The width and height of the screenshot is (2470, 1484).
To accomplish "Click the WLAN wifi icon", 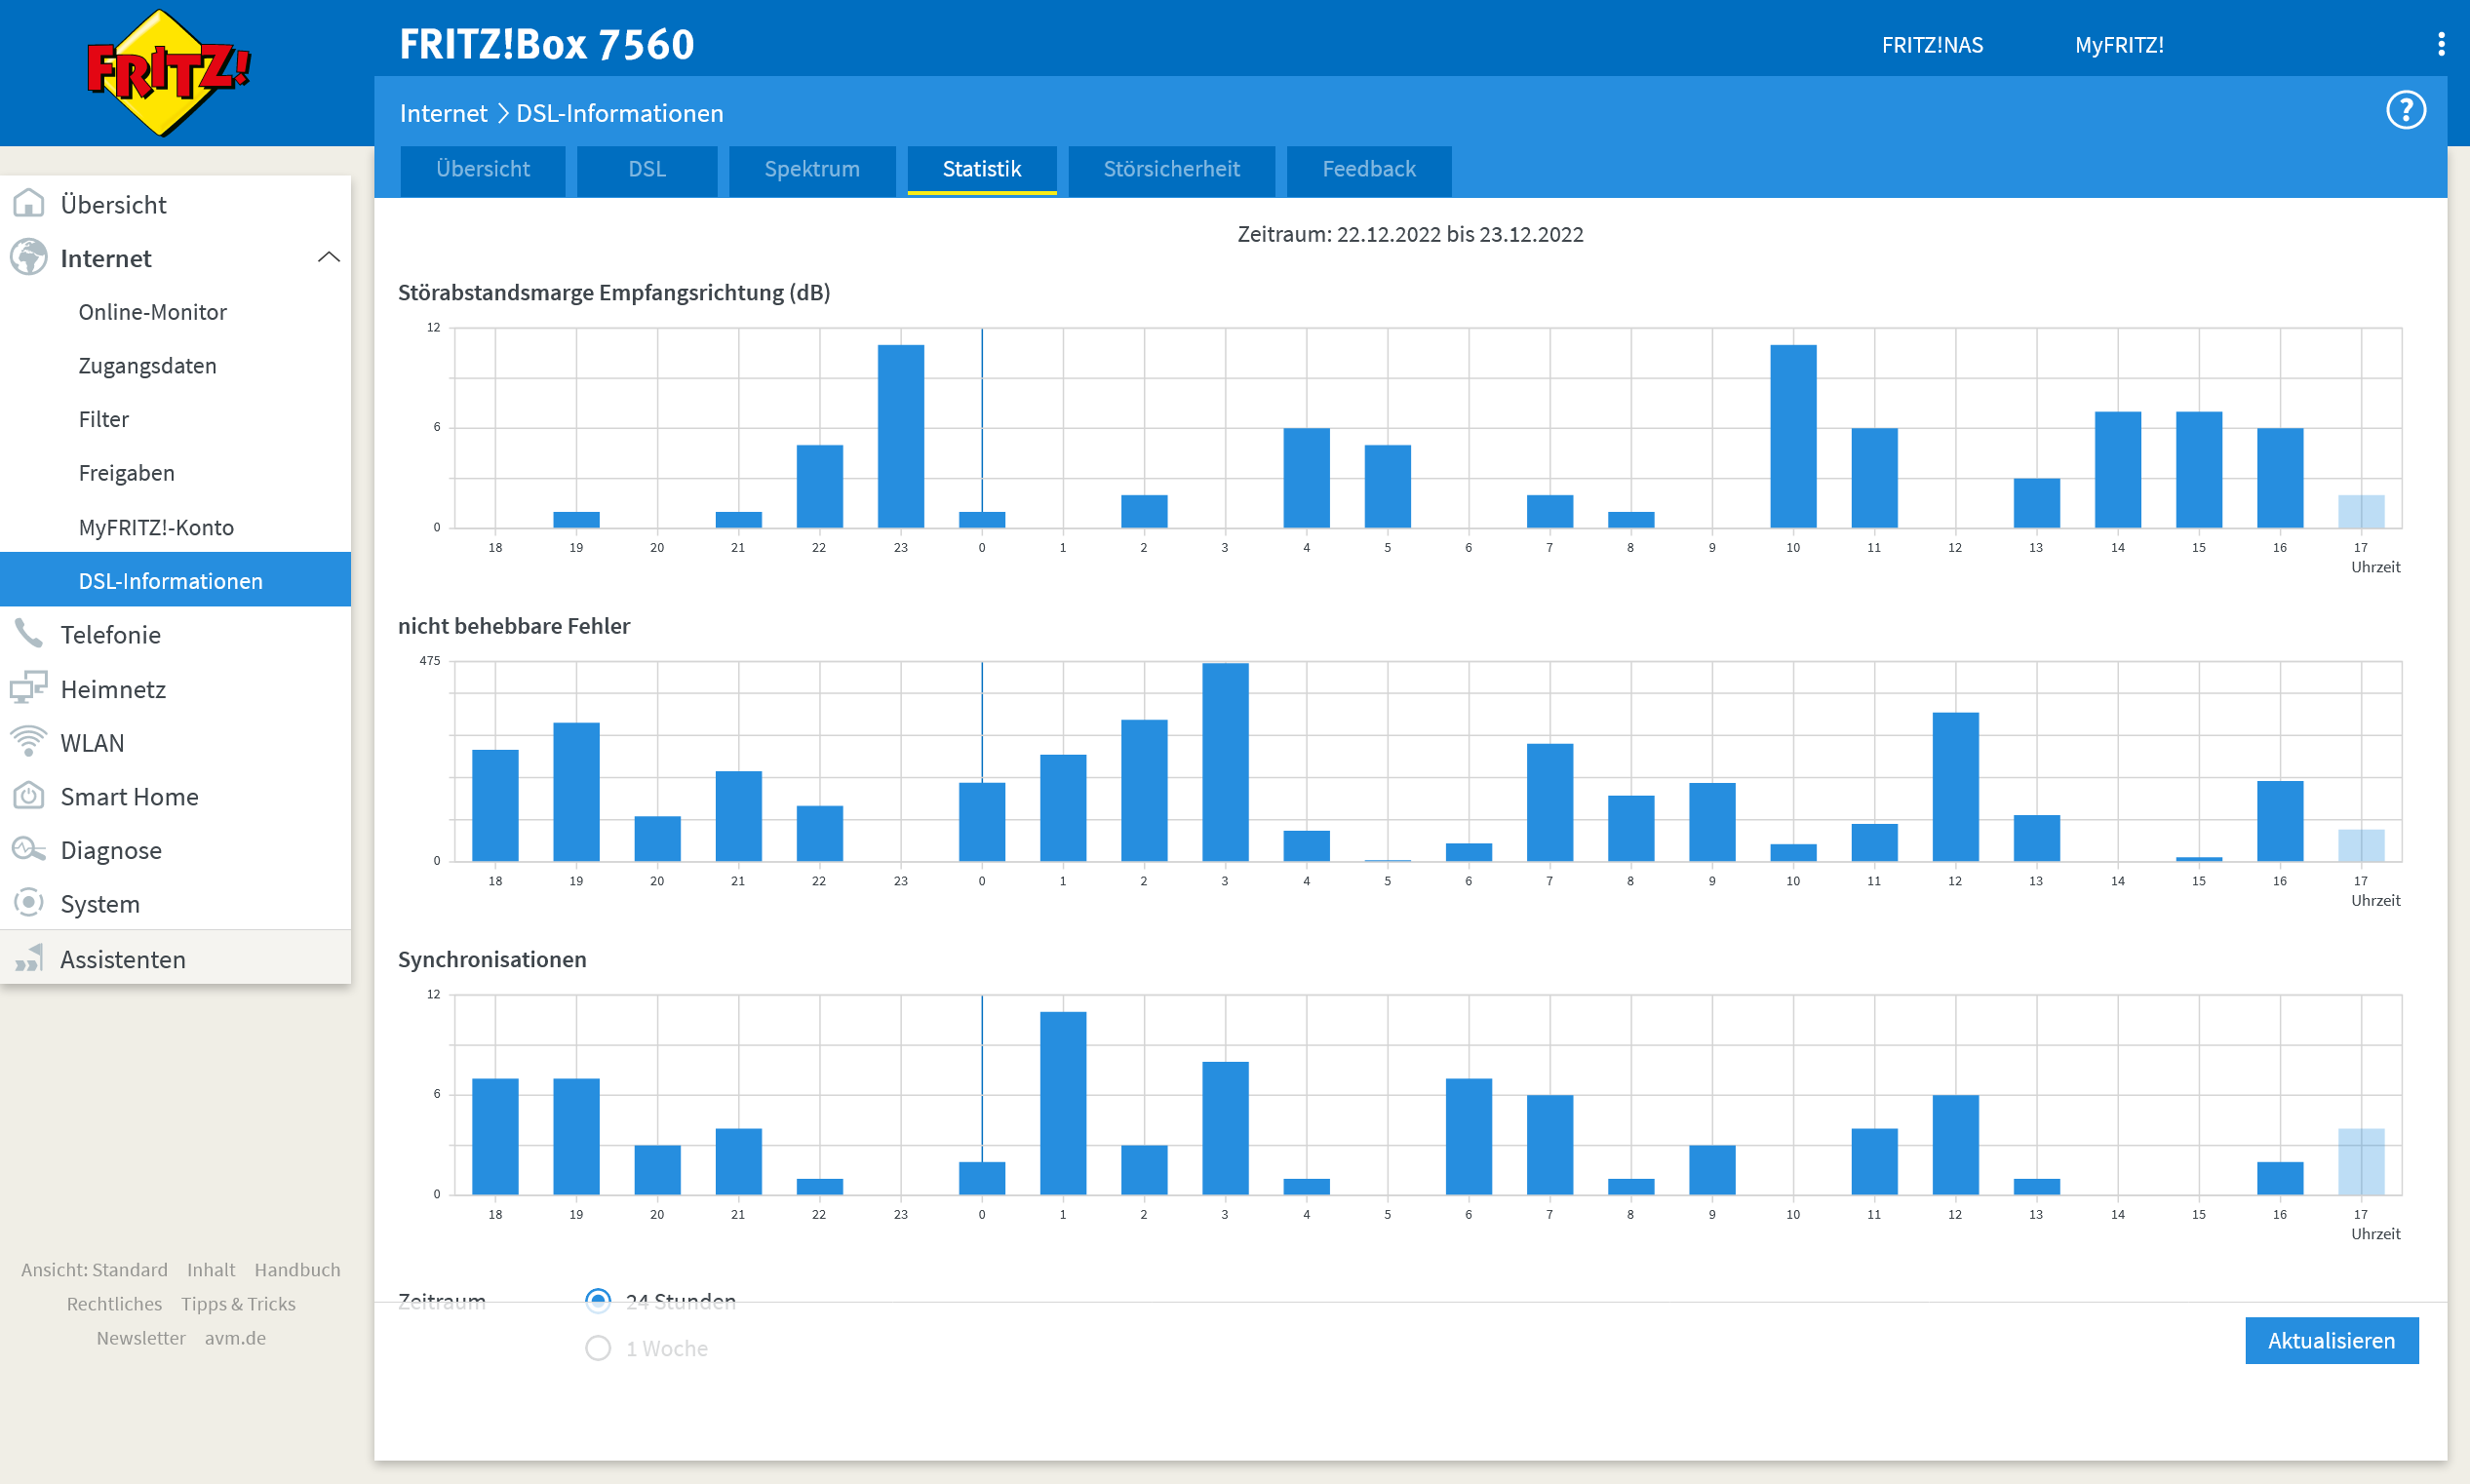I will [x=28, y=742].
